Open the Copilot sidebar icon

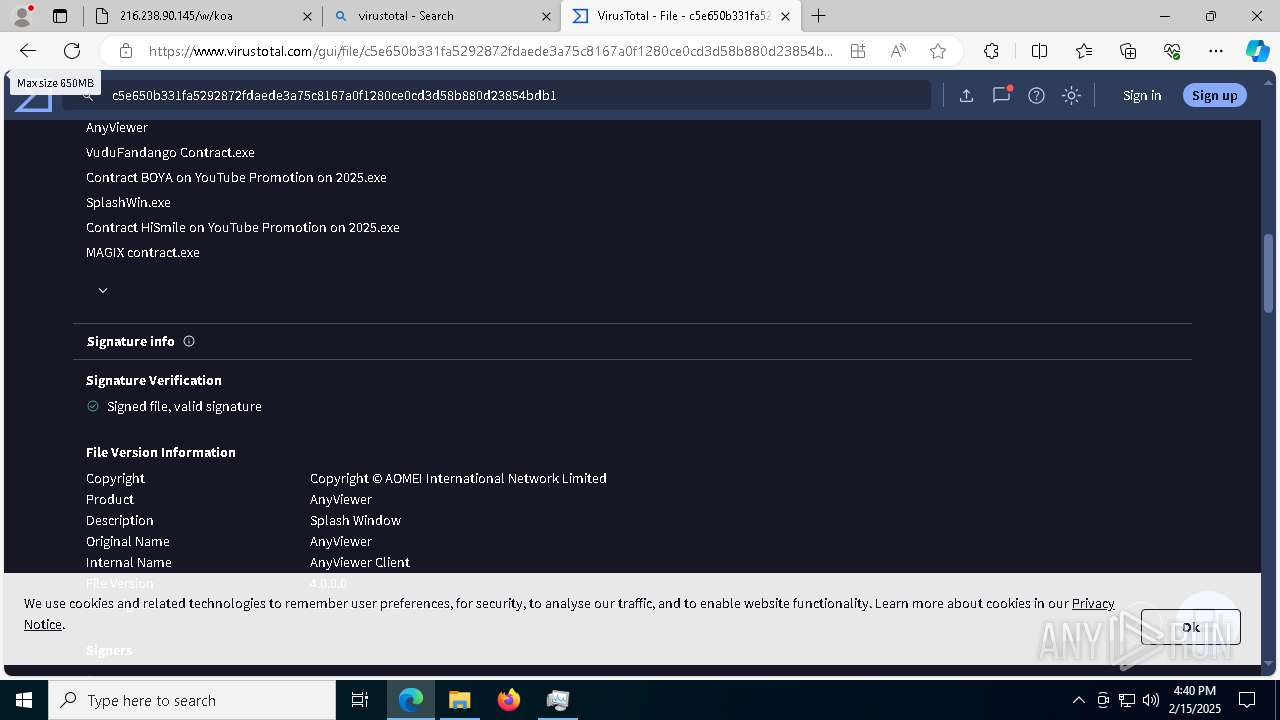(x=1257, y=51)
